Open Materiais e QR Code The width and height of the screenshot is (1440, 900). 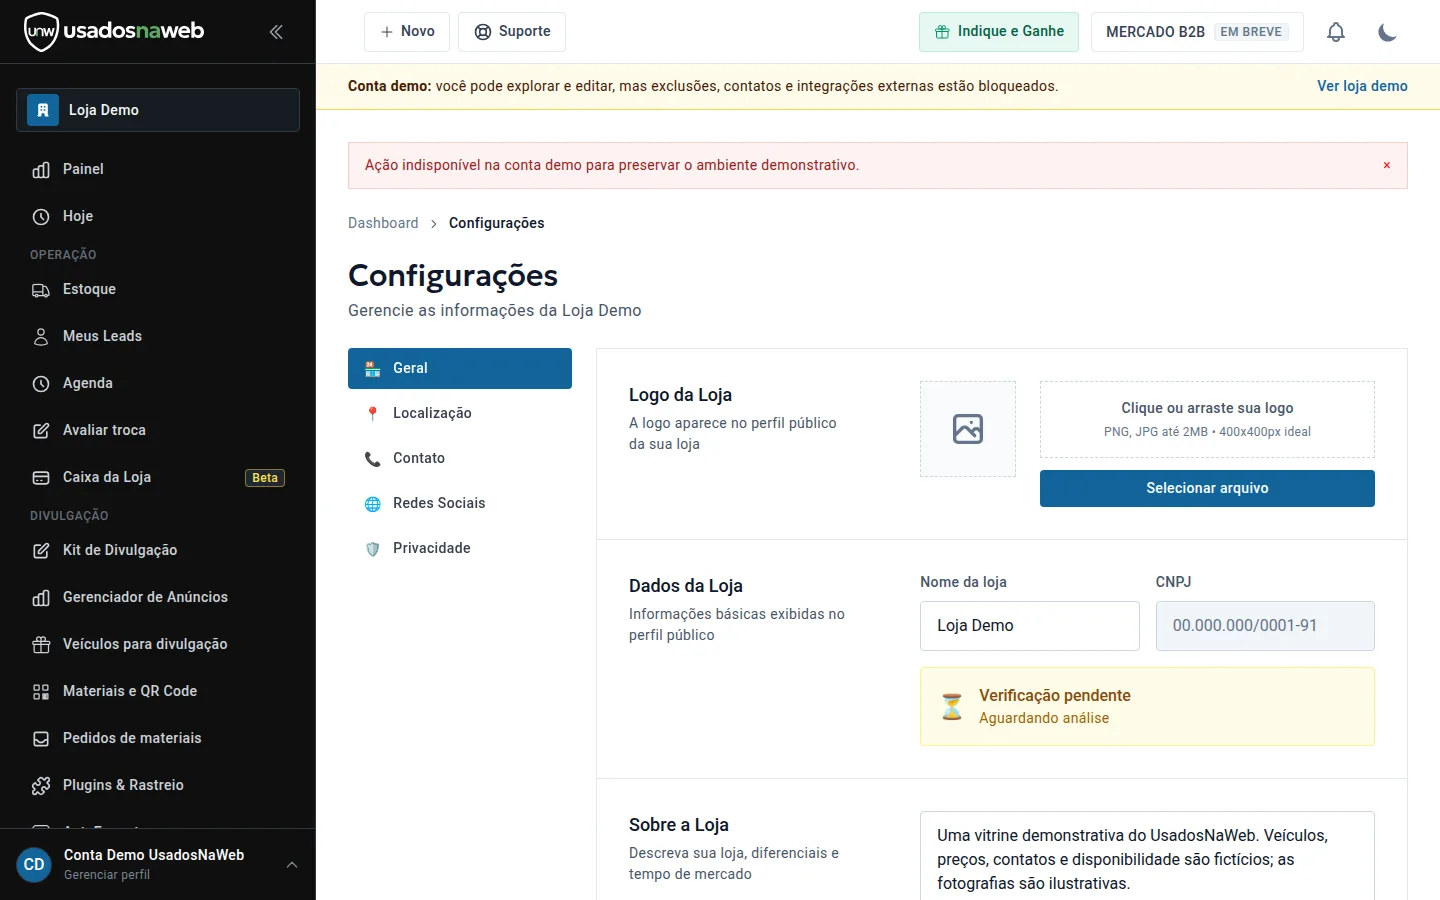(x=158, y=691)
